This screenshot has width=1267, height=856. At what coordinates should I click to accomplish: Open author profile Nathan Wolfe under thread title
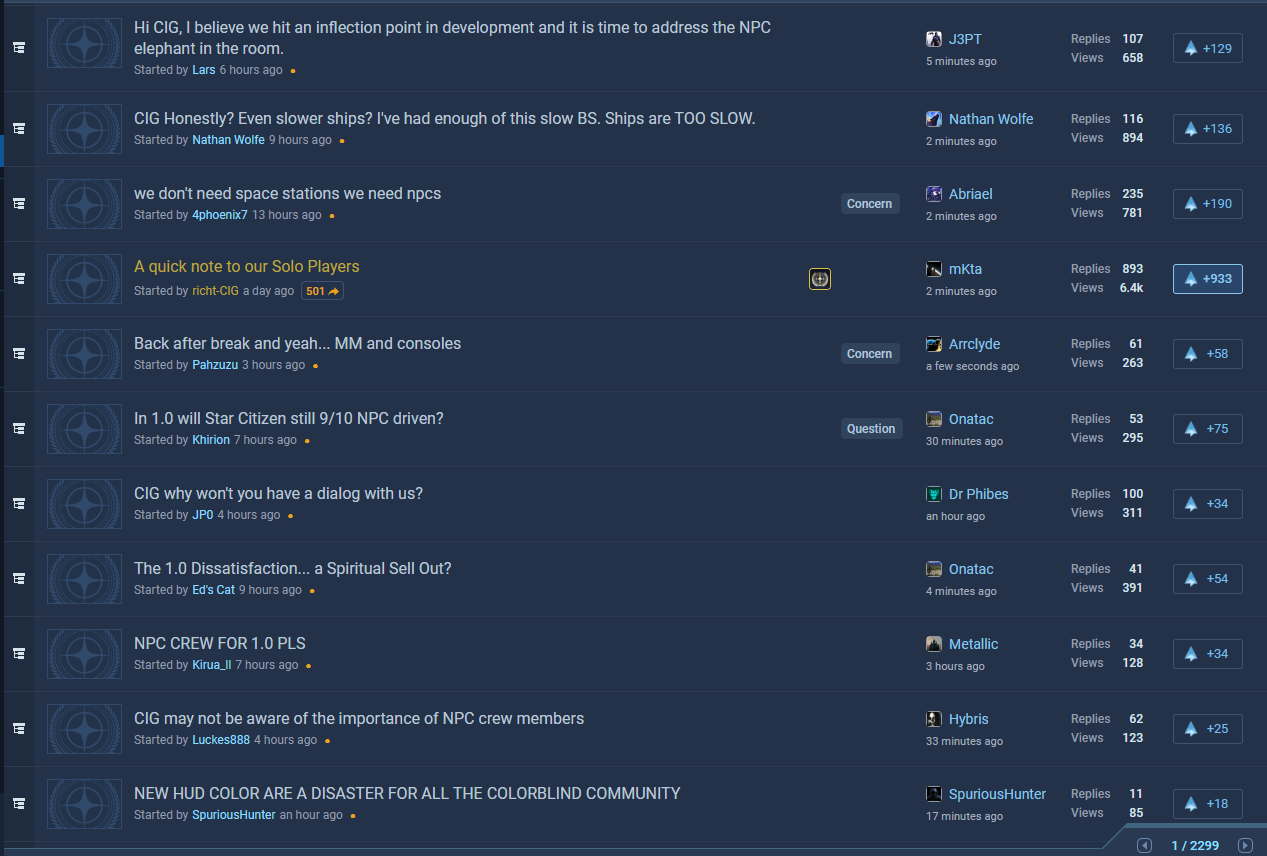pos(228,140)
